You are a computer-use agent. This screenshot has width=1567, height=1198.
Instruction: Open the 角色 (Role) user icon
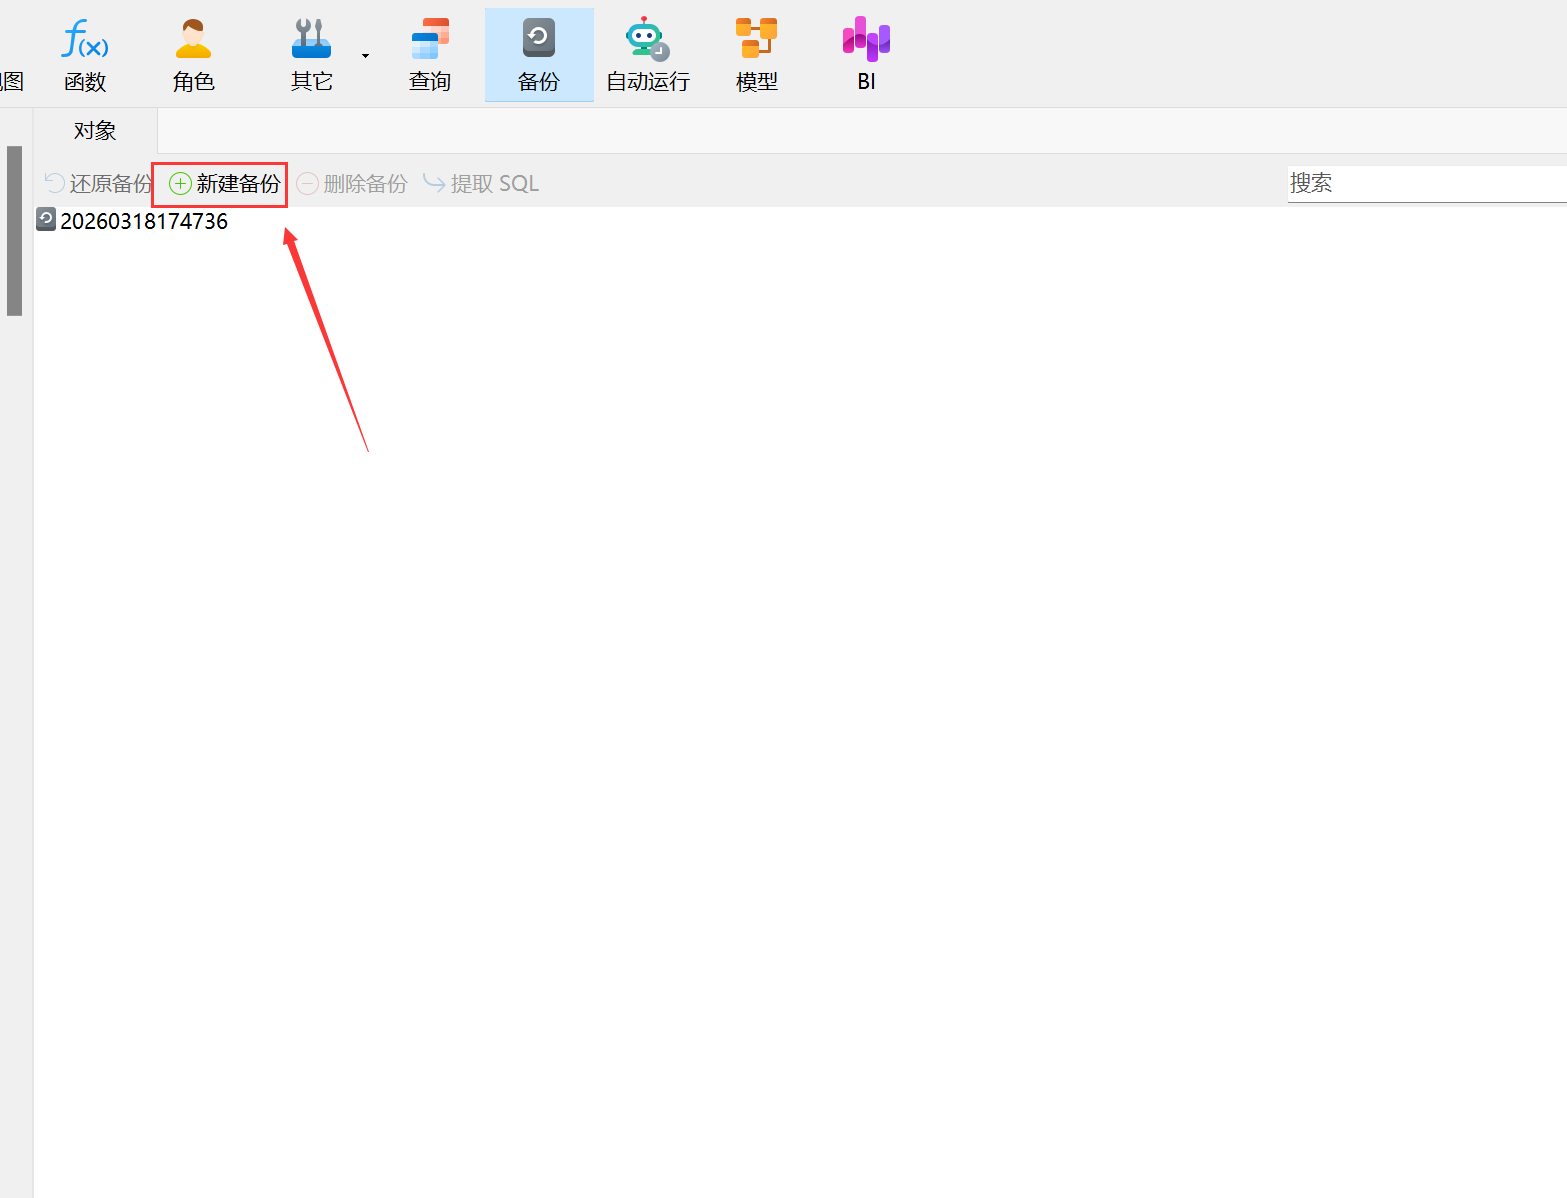click(x=193, y=55)
